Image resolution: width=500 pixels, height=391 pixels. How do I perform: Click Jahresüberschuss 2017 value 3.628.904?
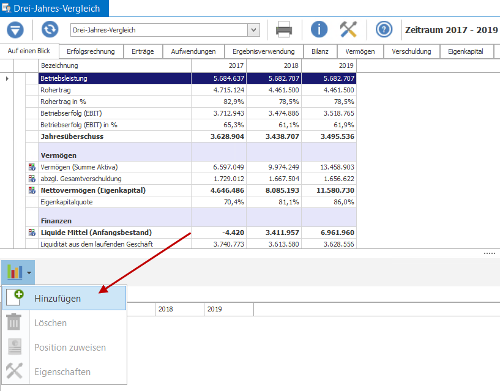227,136
